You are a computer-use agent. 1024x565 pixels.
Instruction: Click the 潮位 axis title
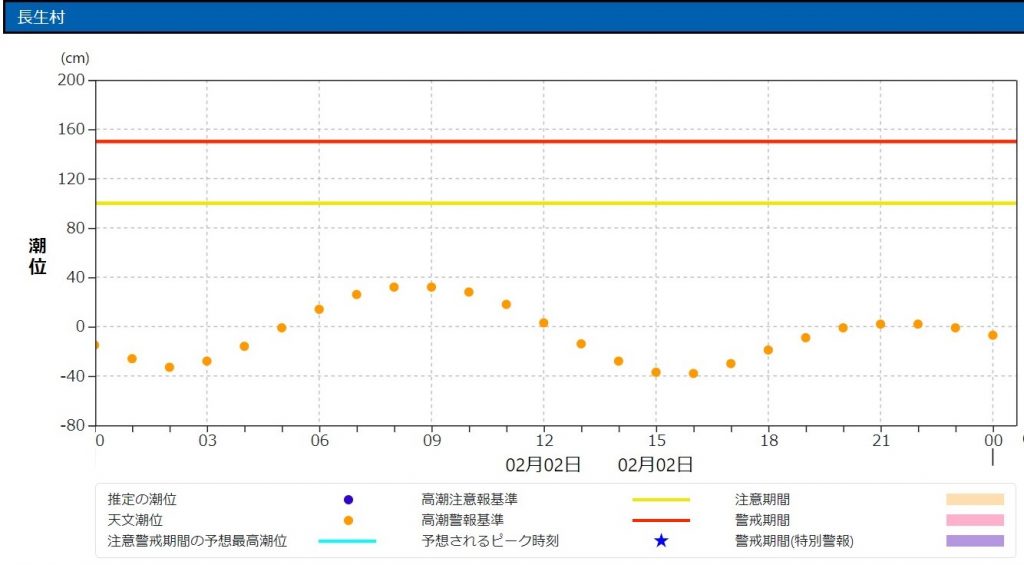[x=37, y=256]
